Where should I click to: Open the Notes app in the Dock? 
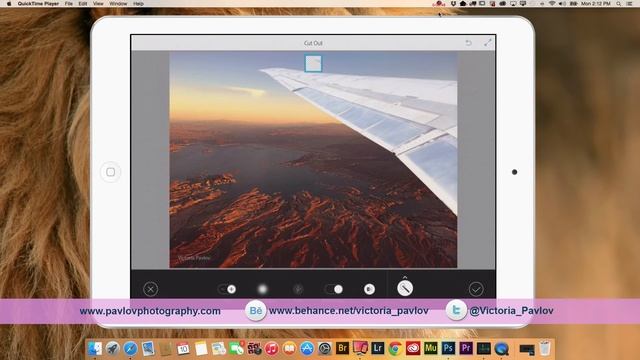201,348
